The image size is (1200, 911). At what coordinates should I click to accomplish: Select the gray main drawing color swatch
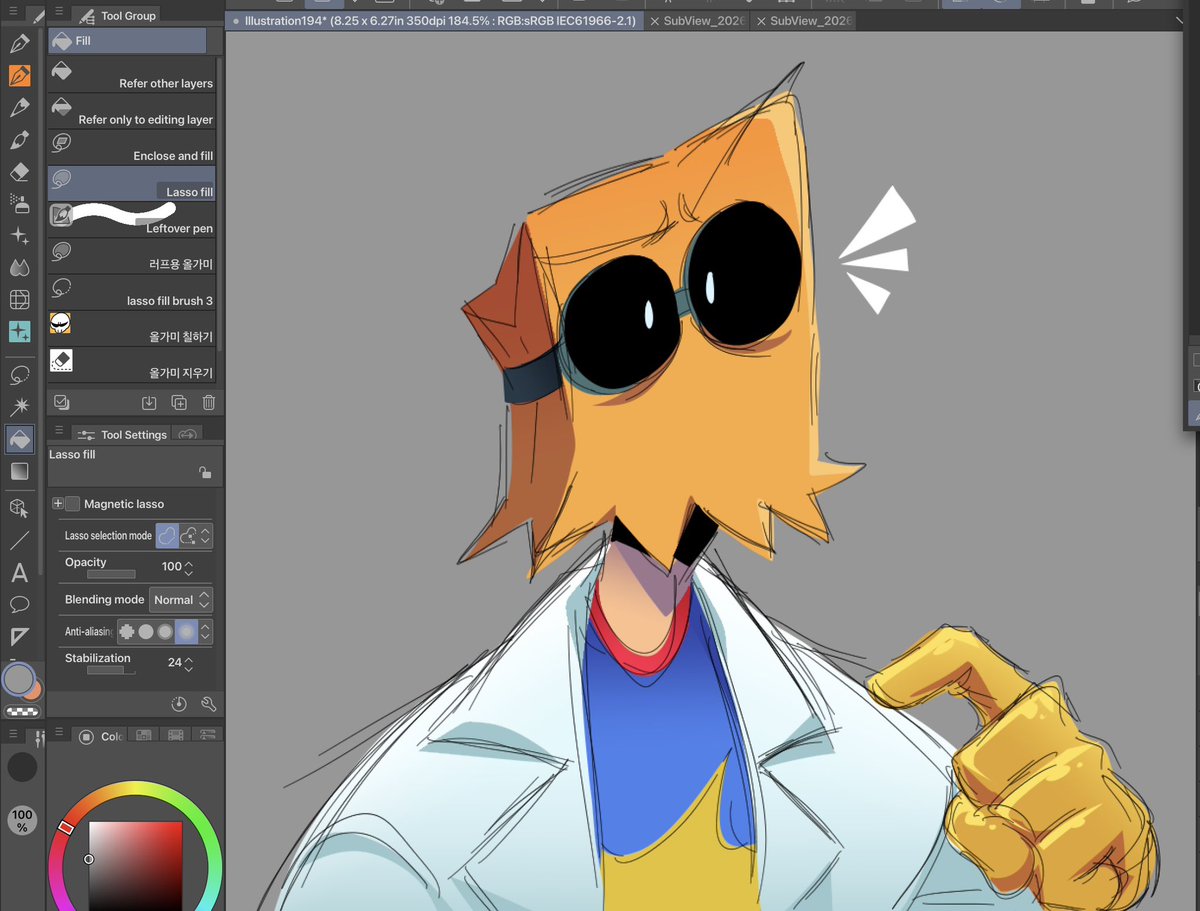click(18, 680)
